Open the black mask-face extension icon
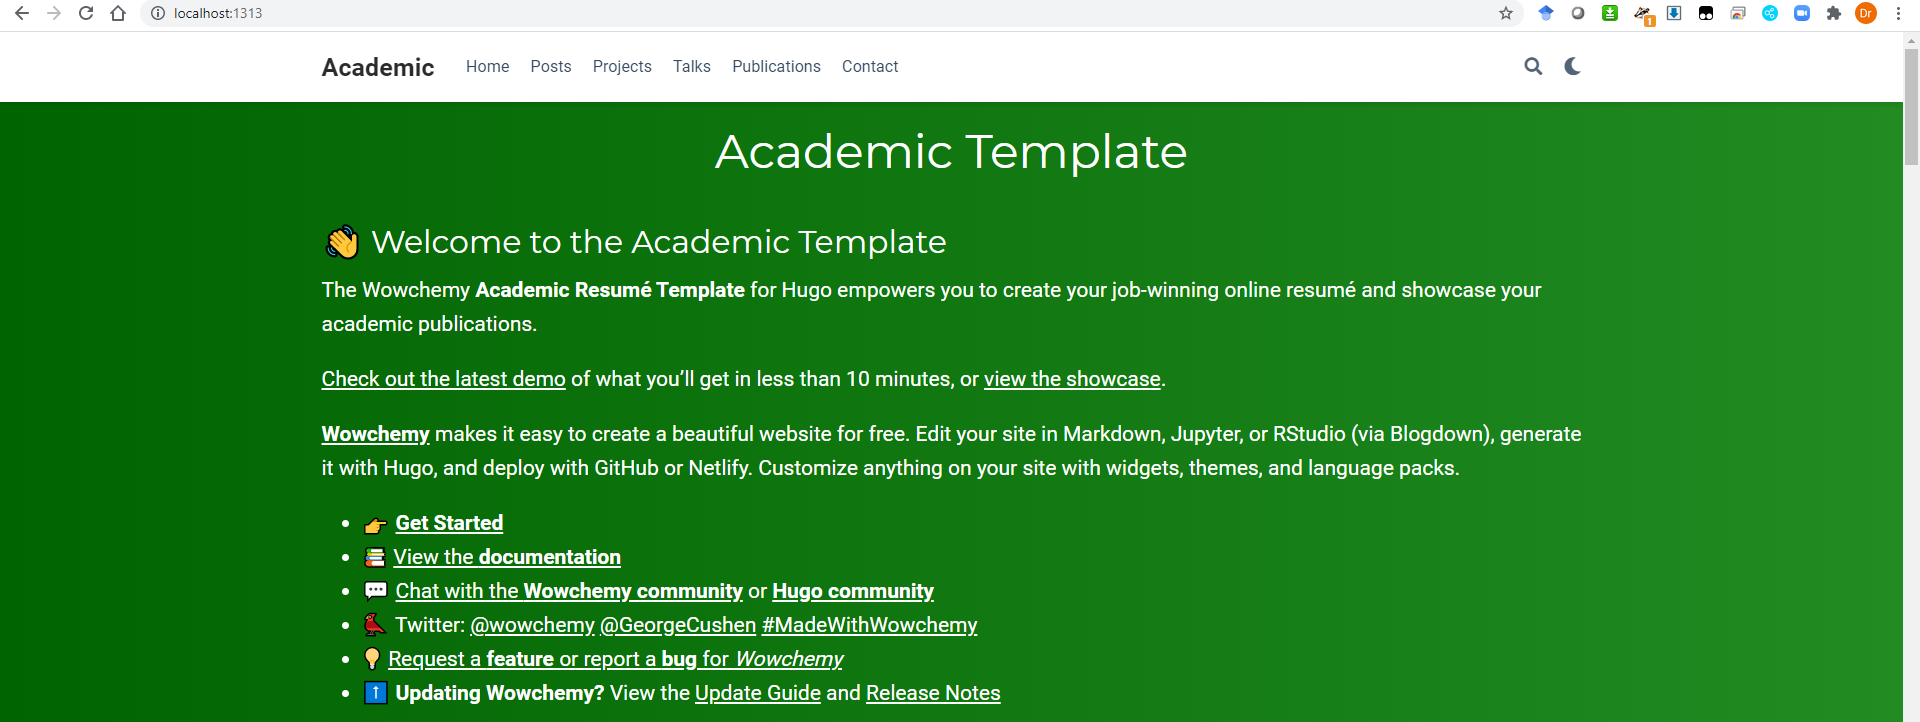Viewport: 1920px width, 722px height. click(x=1706, y=13)
